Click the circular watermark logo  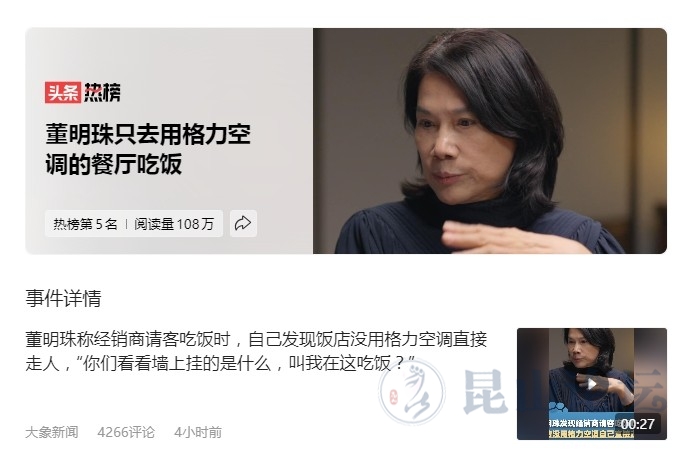pyautogui.click(x=412, y=393)
